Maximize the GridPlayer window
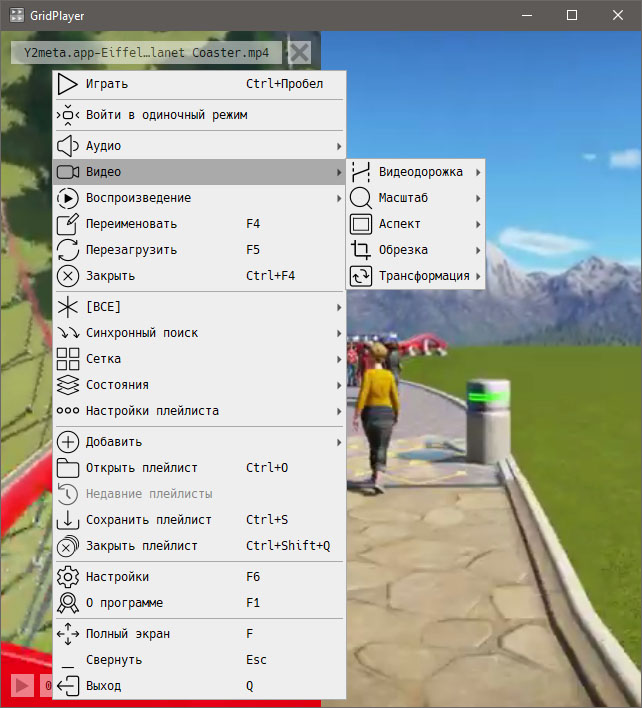 [572, 15]
